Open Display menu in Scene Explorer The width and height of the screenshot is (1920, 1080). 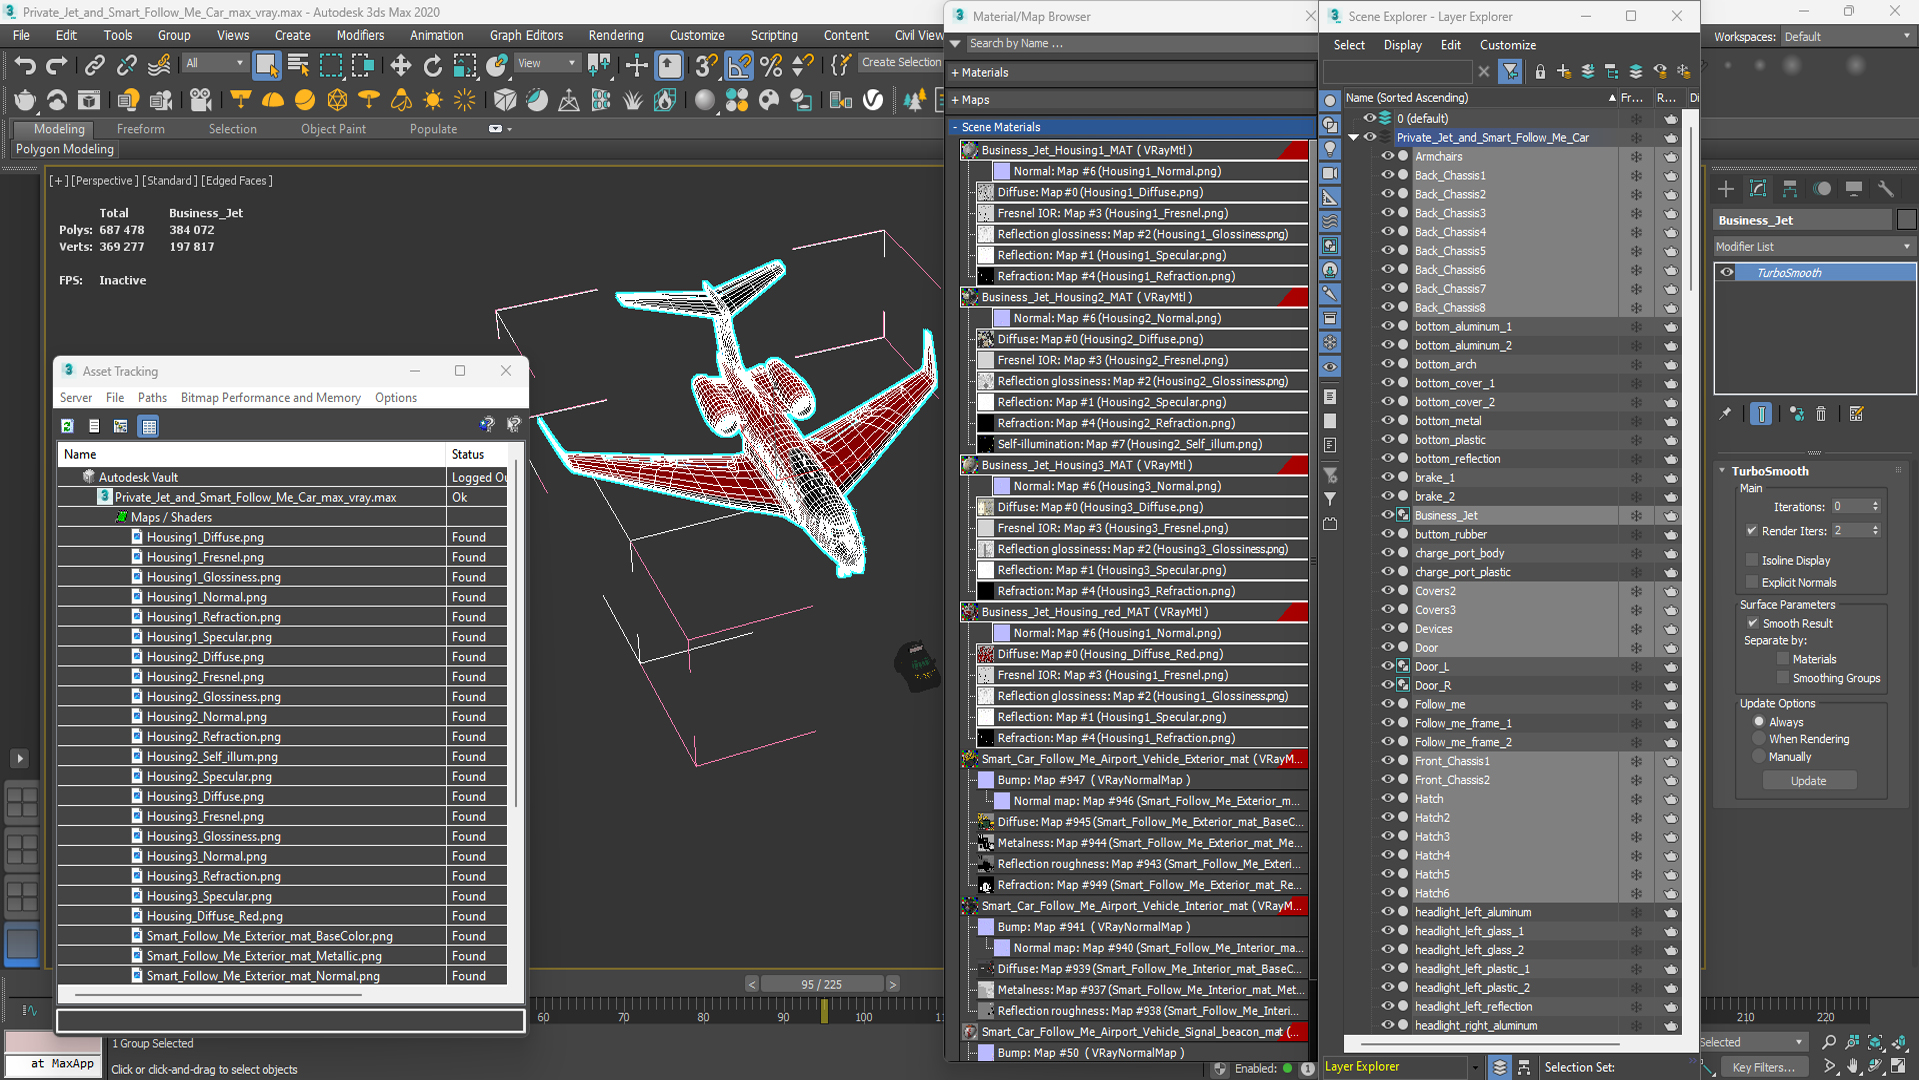tap(1402, 45)
